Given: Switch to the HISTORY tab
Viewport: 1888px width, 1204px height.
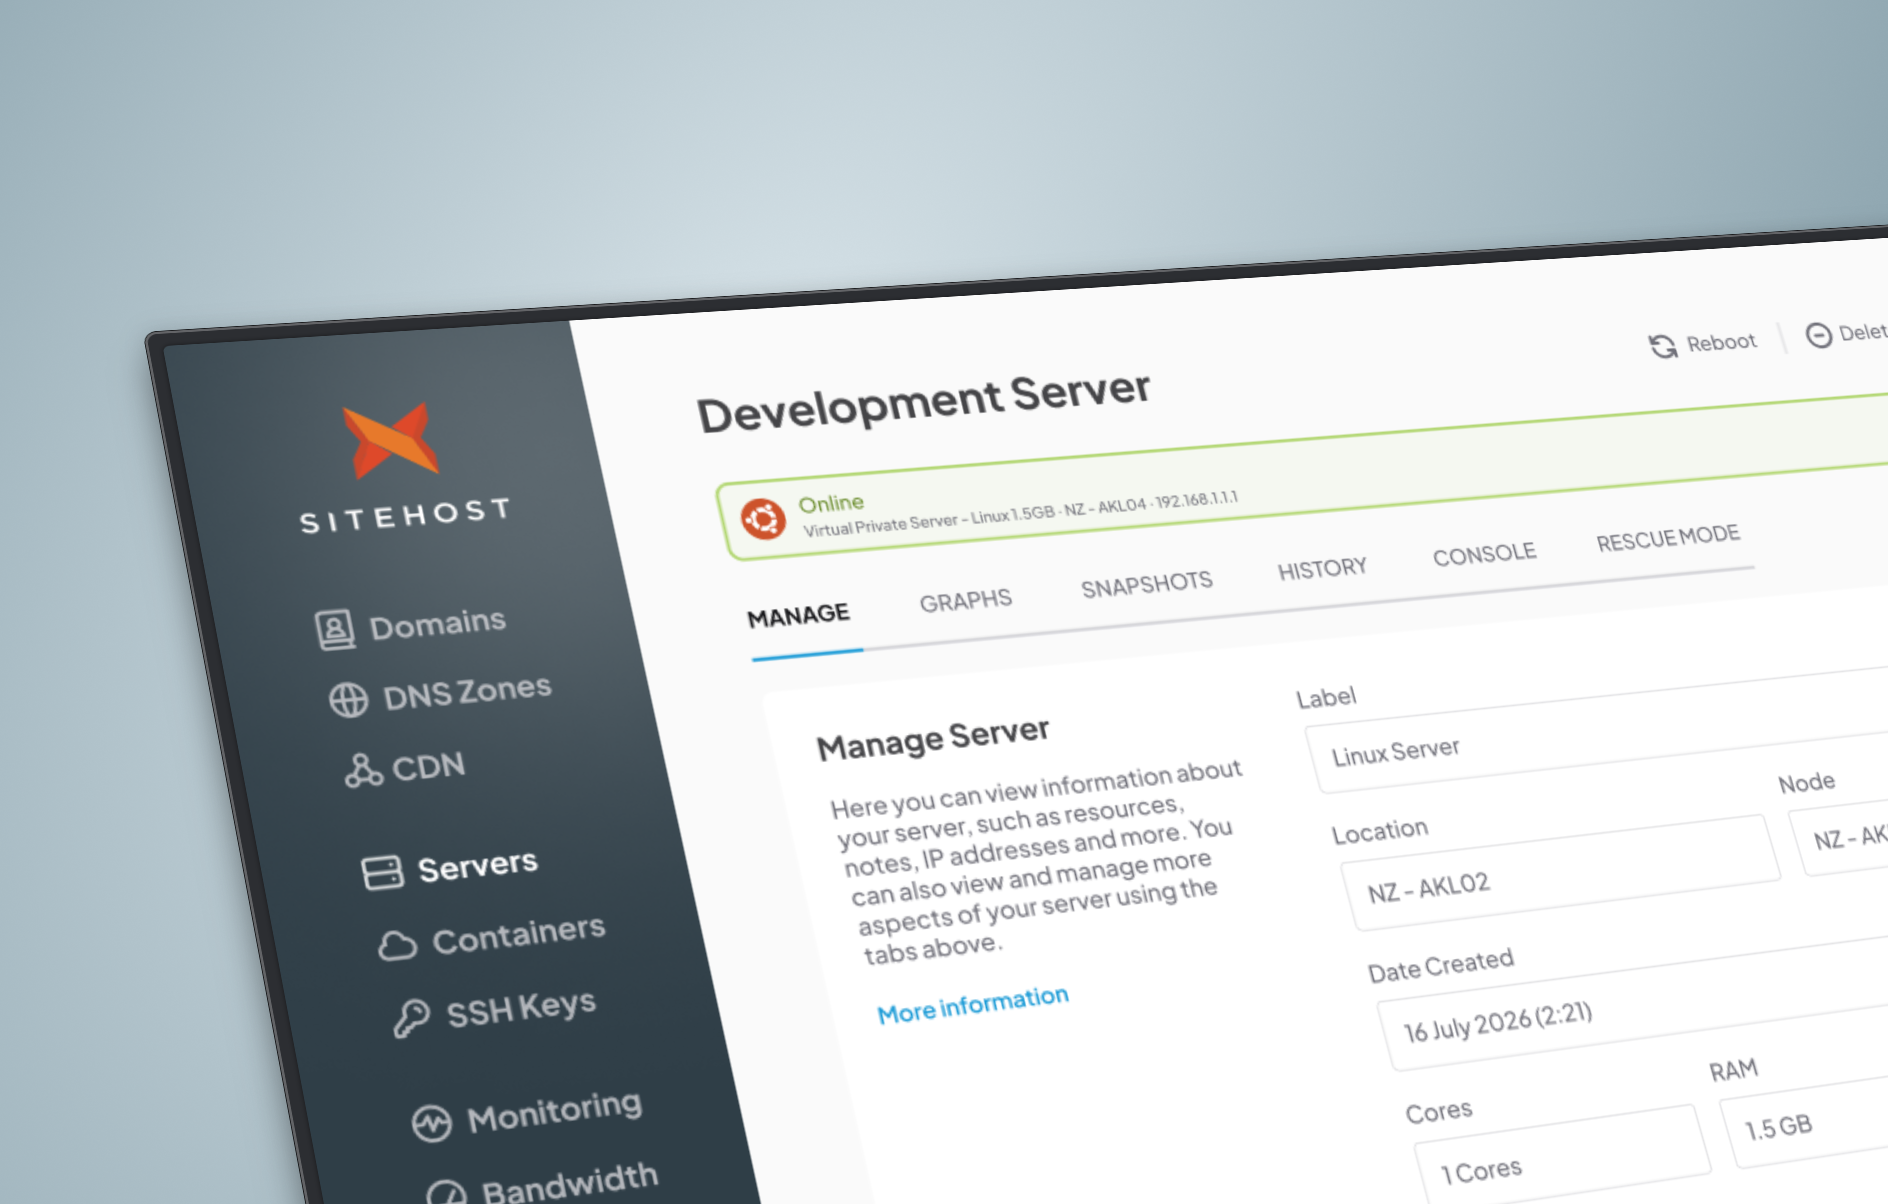Looking at the screenshot, I should 1322,569.
